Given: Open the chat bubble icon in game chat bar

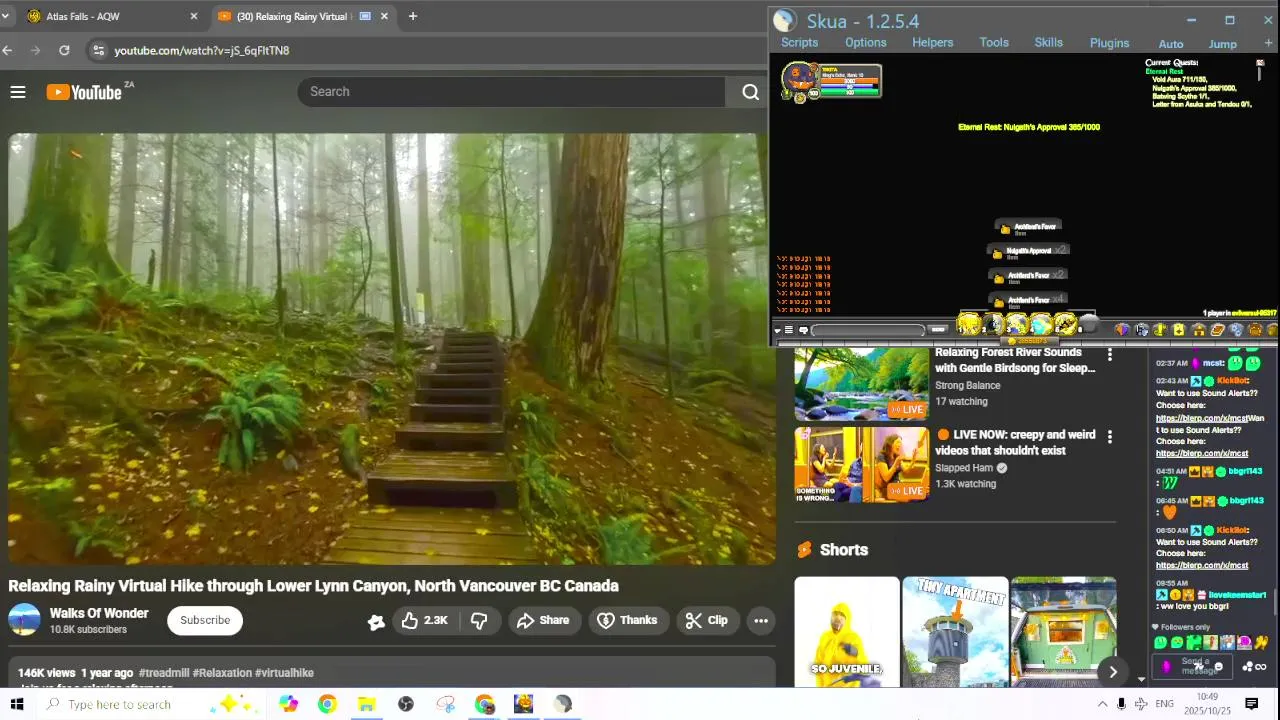Looking at the screenshot, I should (x=804, y=330).
